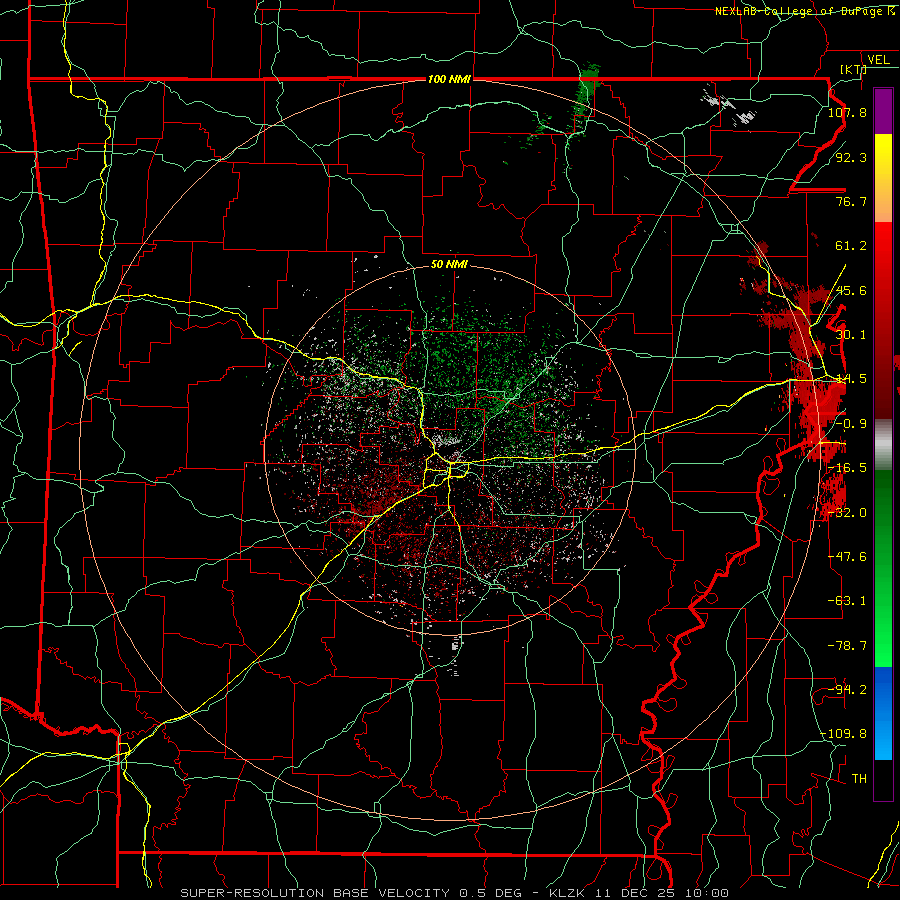Click the purple top segment of color bar
The width and height of the screenshot is (900, 900).
coord(883,111)
